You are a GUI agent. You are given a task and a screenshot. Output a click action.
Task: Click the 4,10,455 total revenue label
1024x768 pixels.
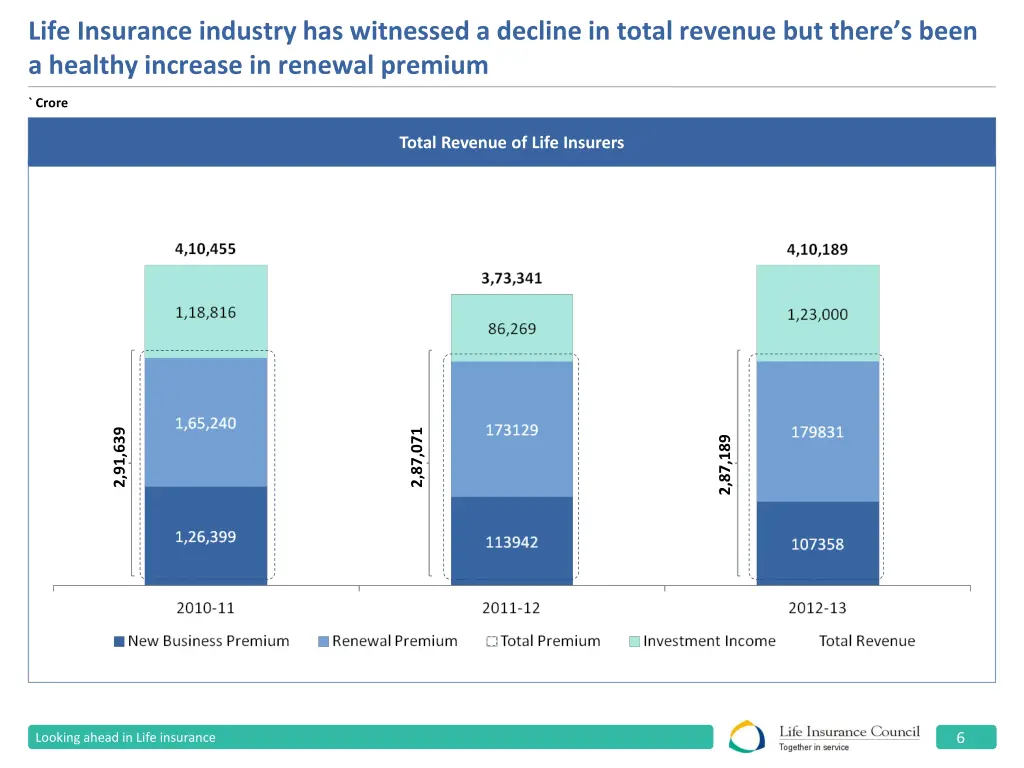tap(206, 248)
